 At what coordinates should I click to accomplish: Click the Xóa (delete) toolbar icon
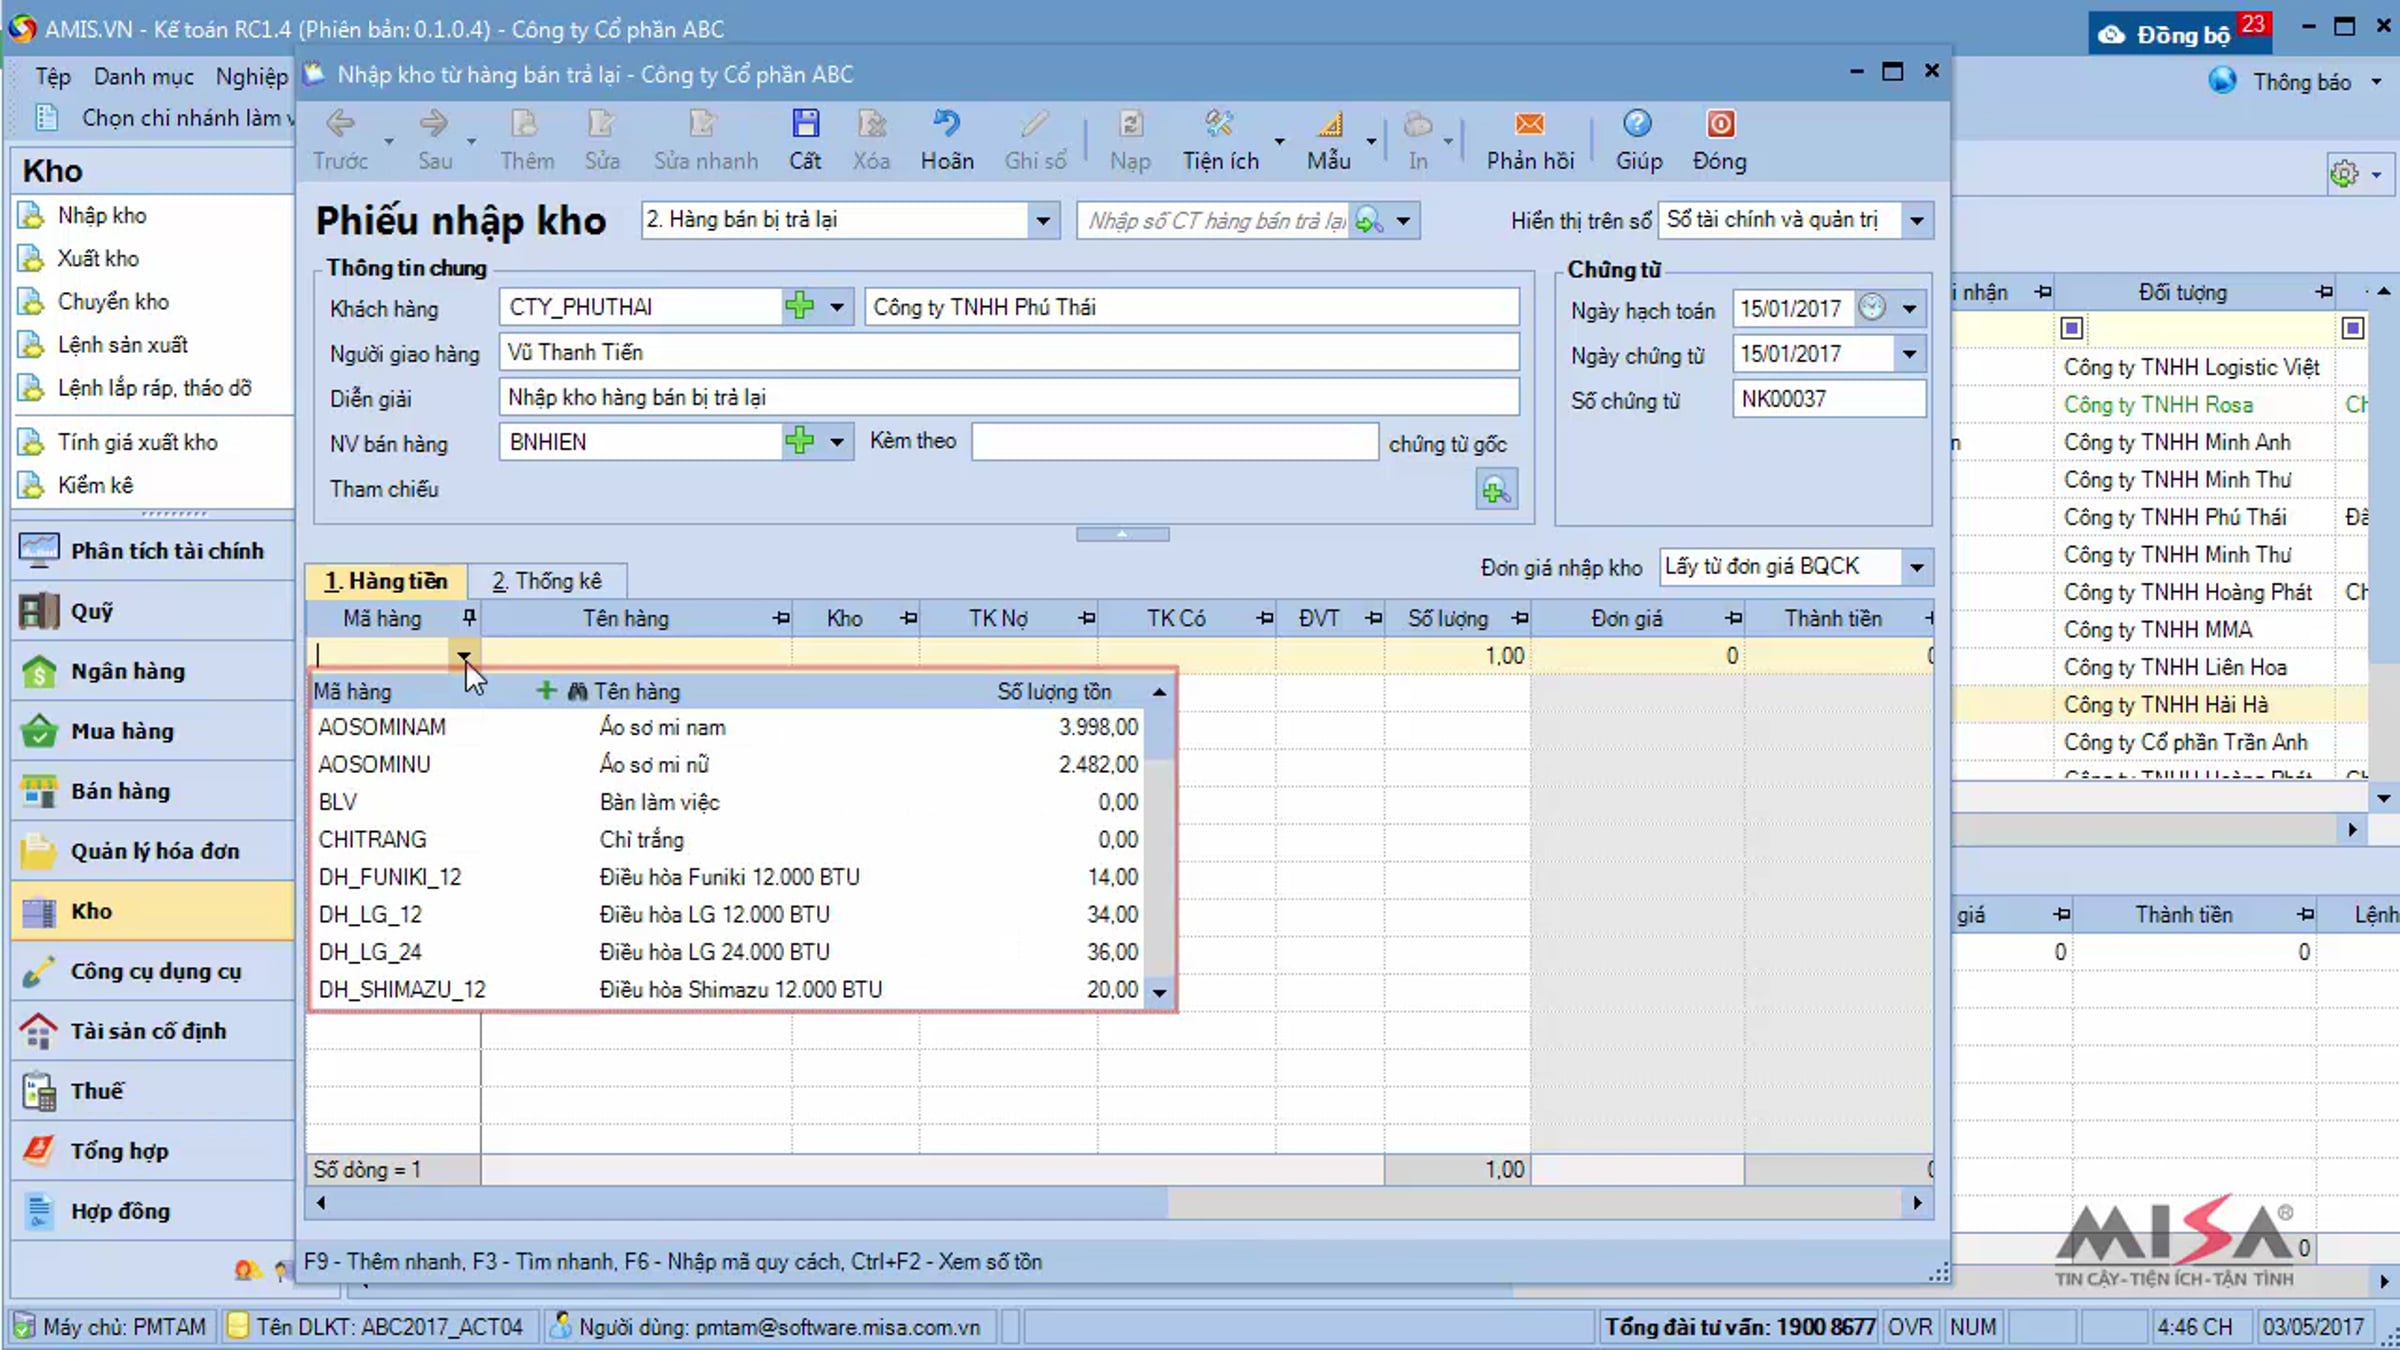pyautogui.click(x=871, y=124)
